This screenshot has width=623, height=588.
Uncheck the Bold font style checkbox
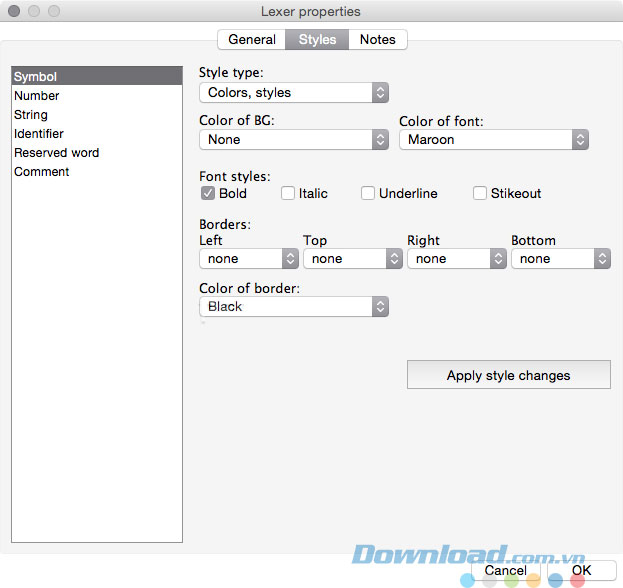coord(208,193)
